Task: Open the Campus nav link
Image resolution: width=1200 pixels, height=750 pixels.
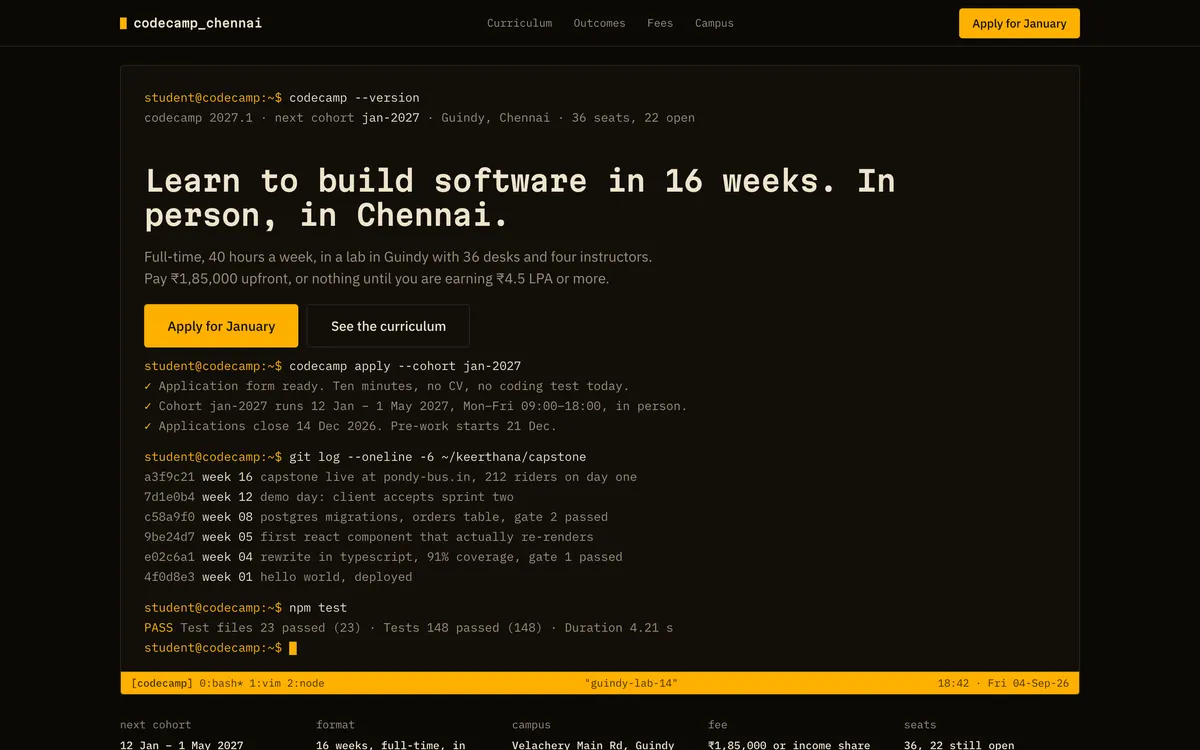Action: coord(714,23)
